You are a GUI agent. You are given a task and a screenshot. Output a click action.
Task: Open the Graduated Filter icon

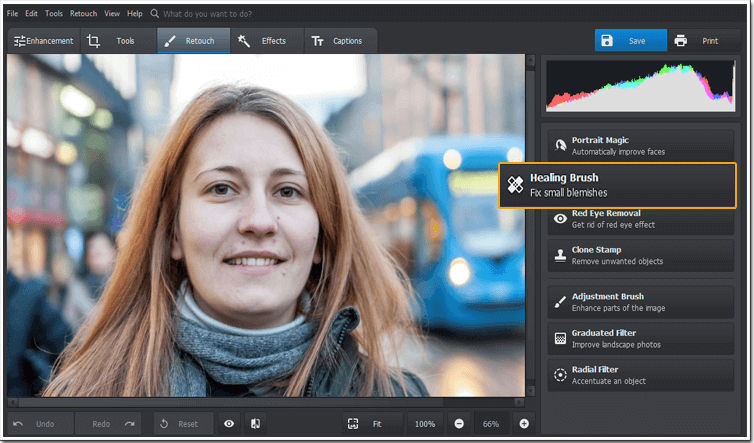click(x=560, y=339)
